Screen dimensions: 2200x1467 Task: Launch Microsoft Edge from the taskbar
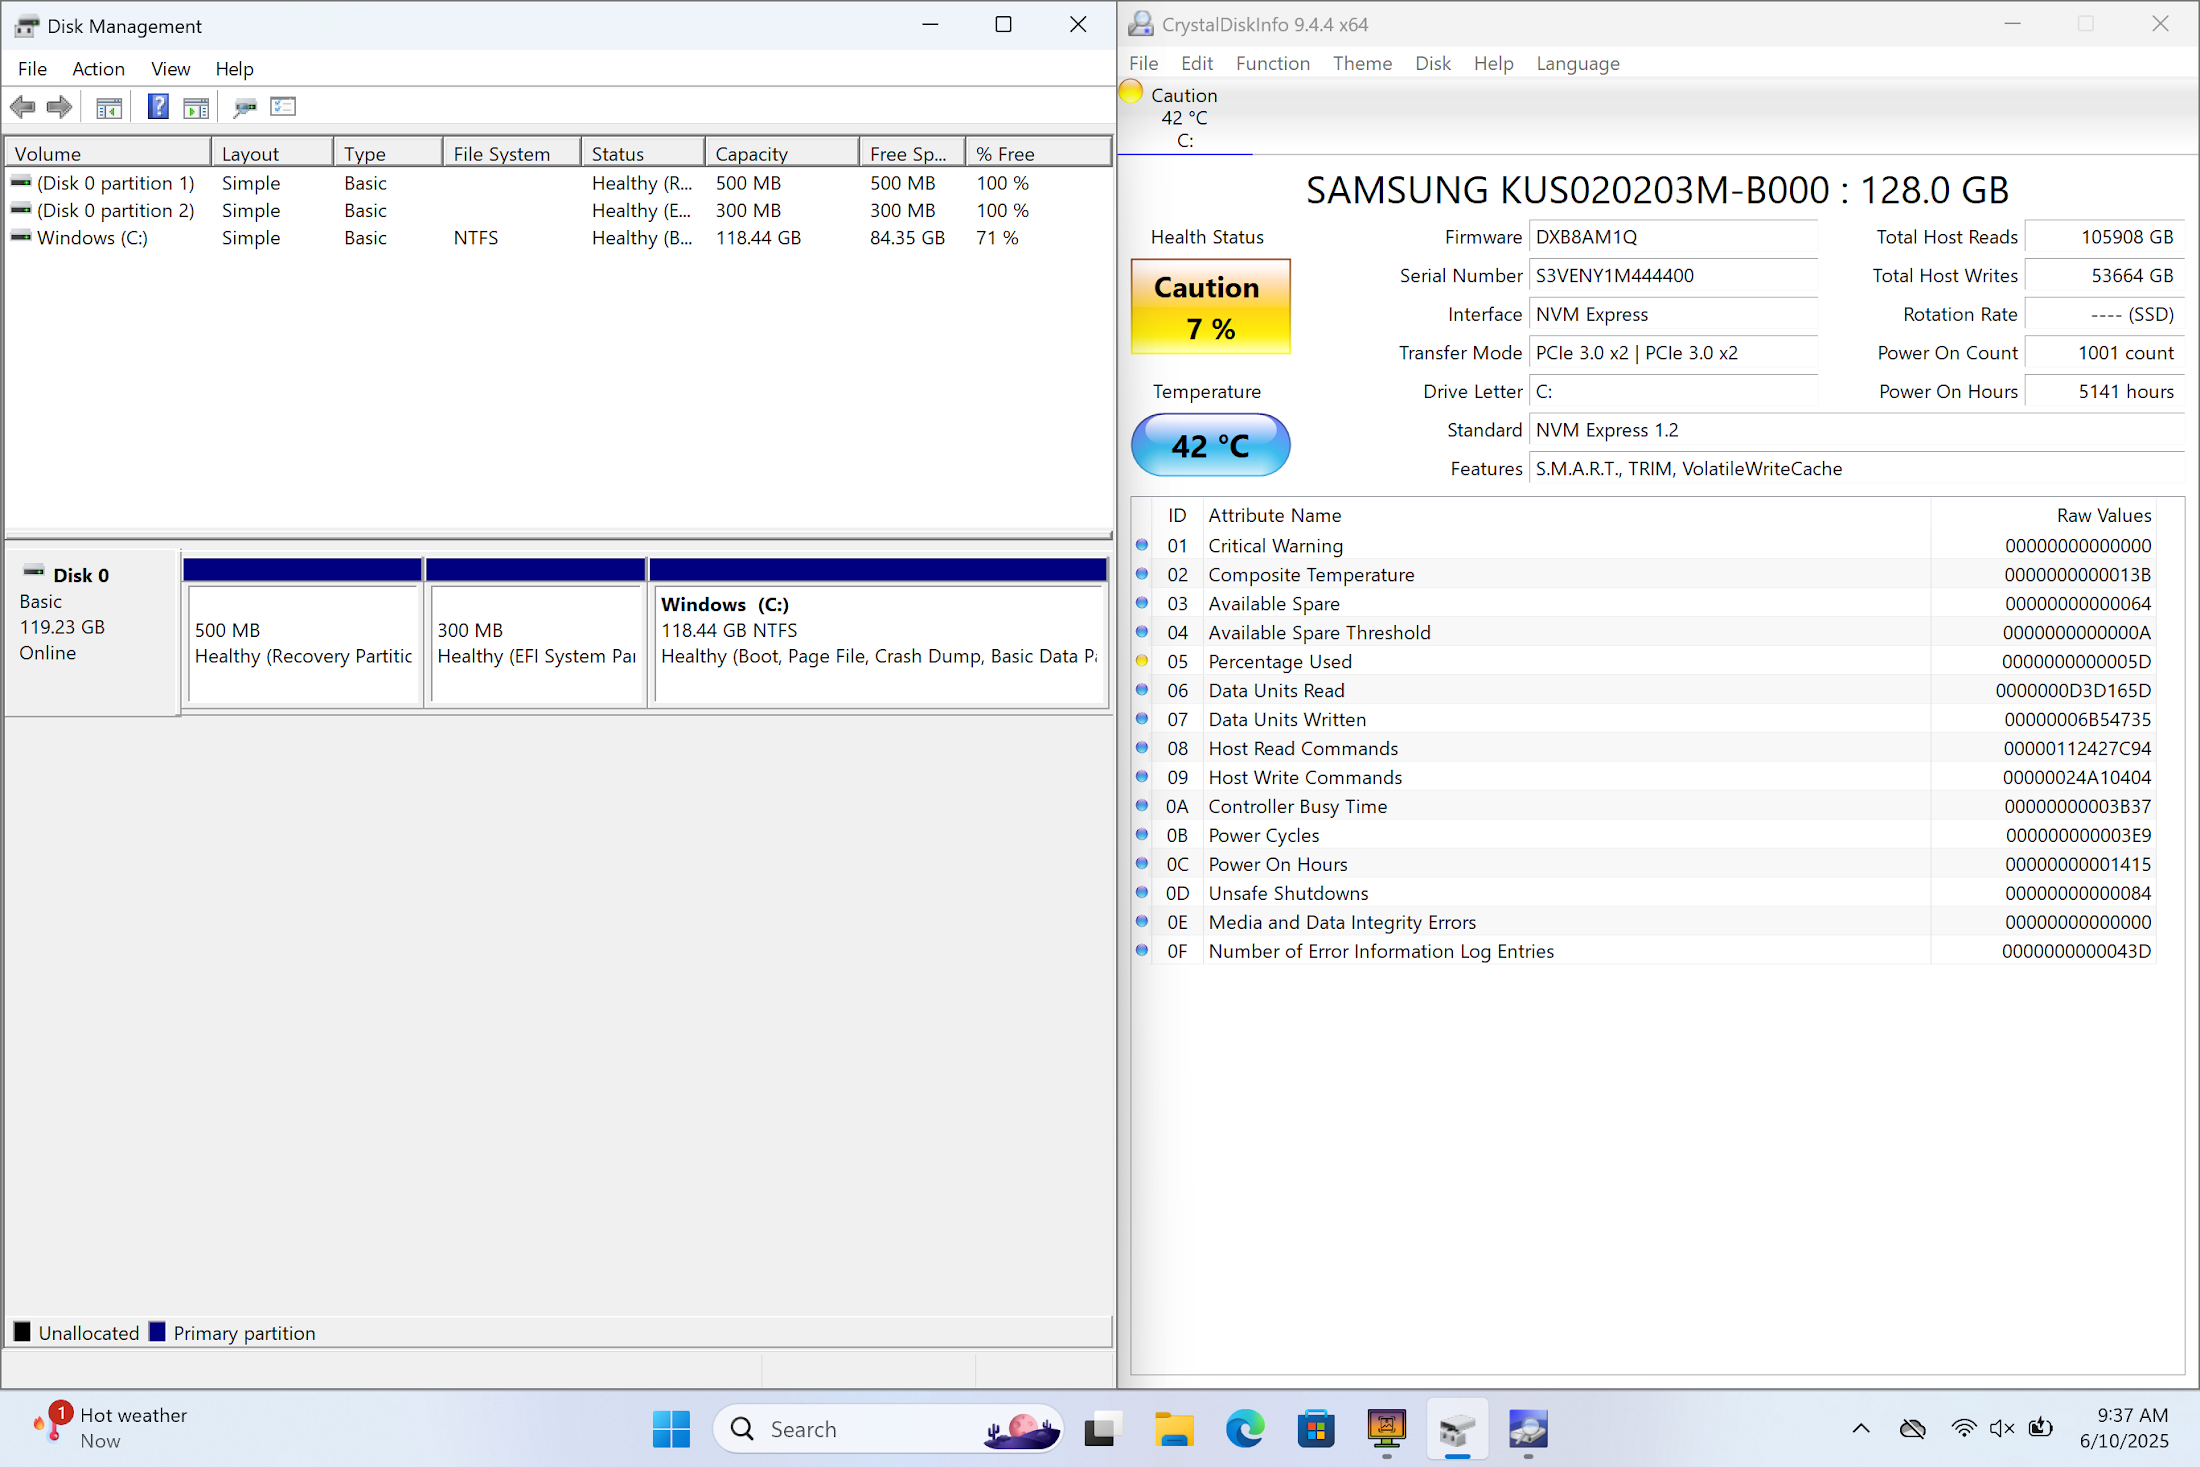pos(1245,1429)
